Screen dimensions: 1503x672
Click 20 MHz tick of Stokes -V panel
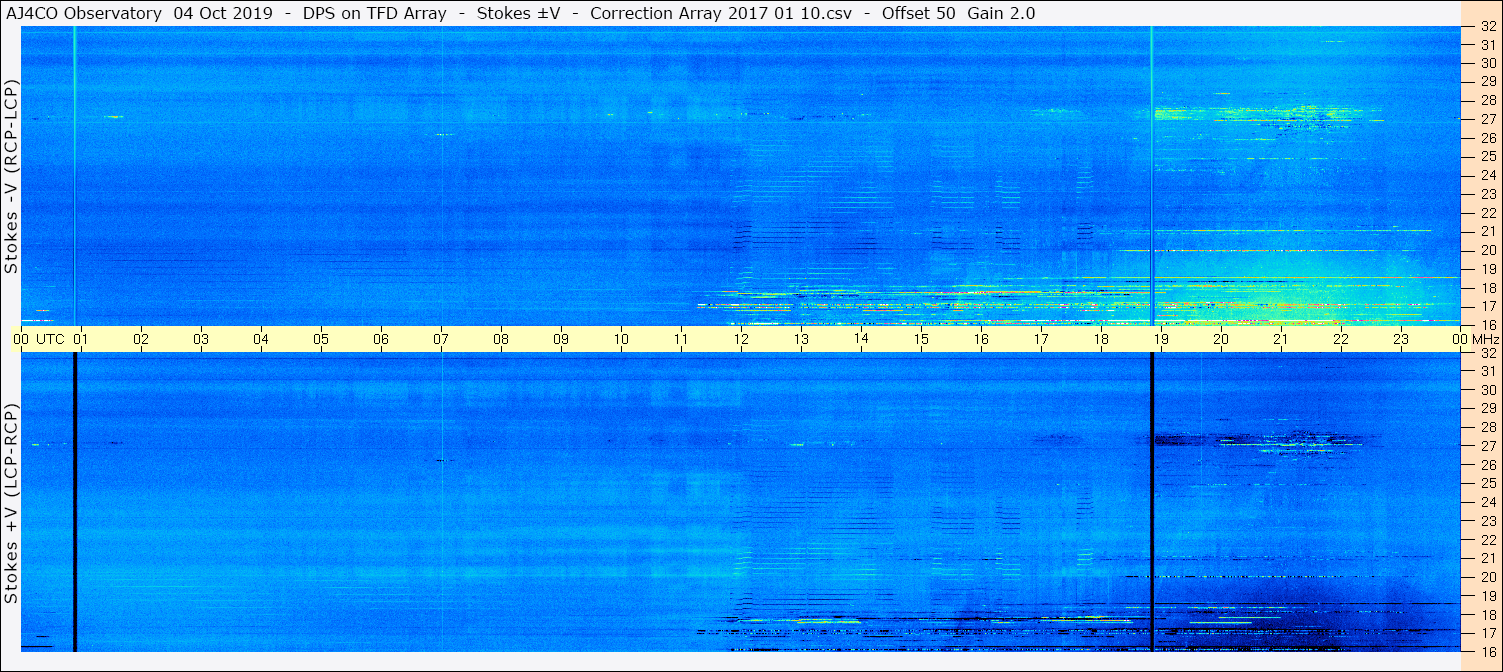(1487, 250)
